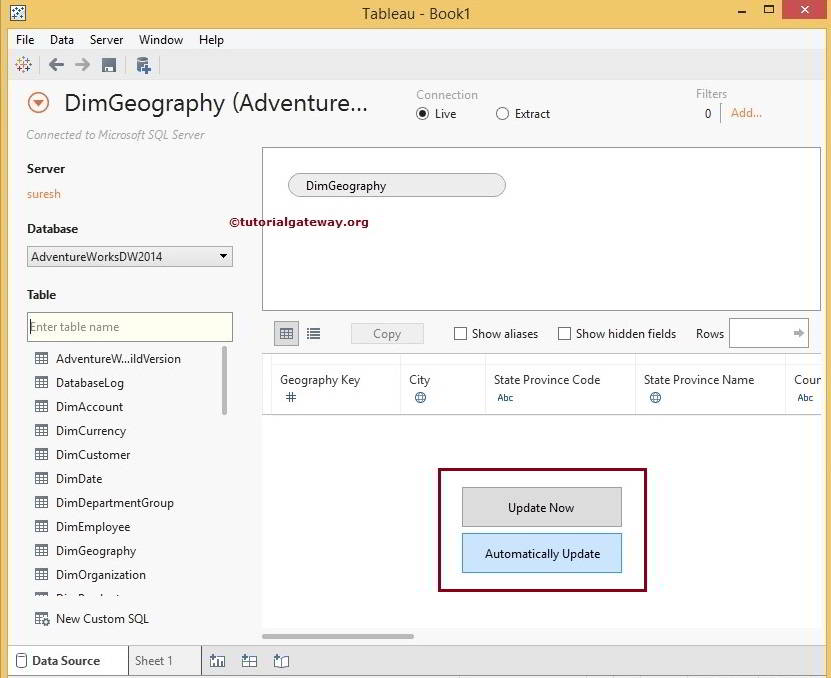
Task: Switch to the Sheet 1 tab
Action: pyautogui.click(x=154, y=661)
